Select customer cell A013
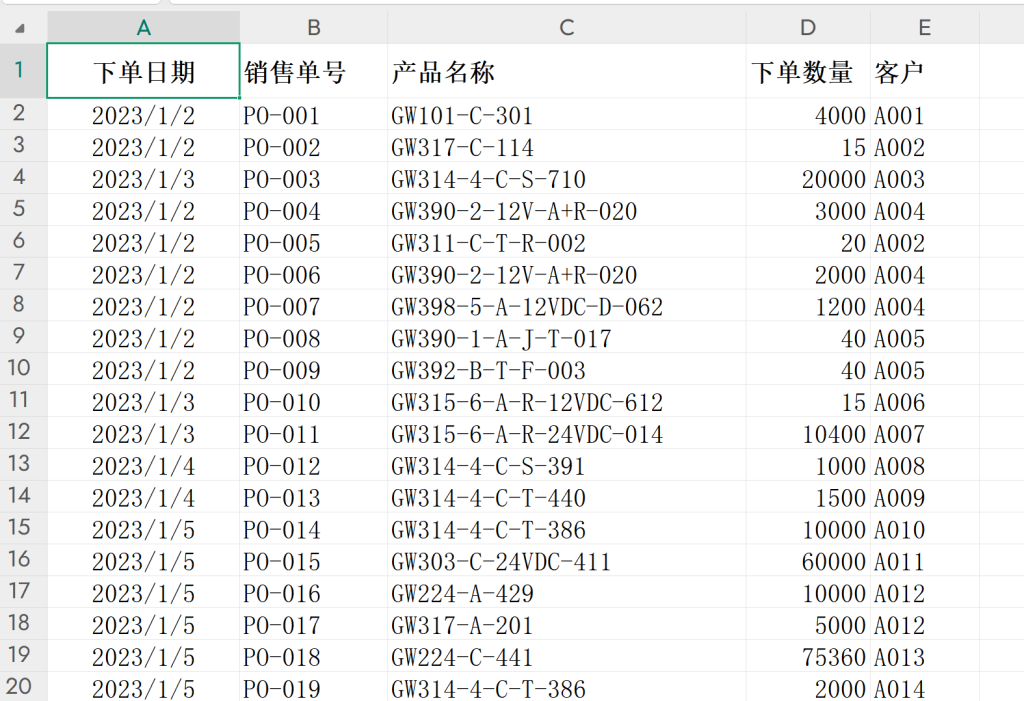 [924, 657]
